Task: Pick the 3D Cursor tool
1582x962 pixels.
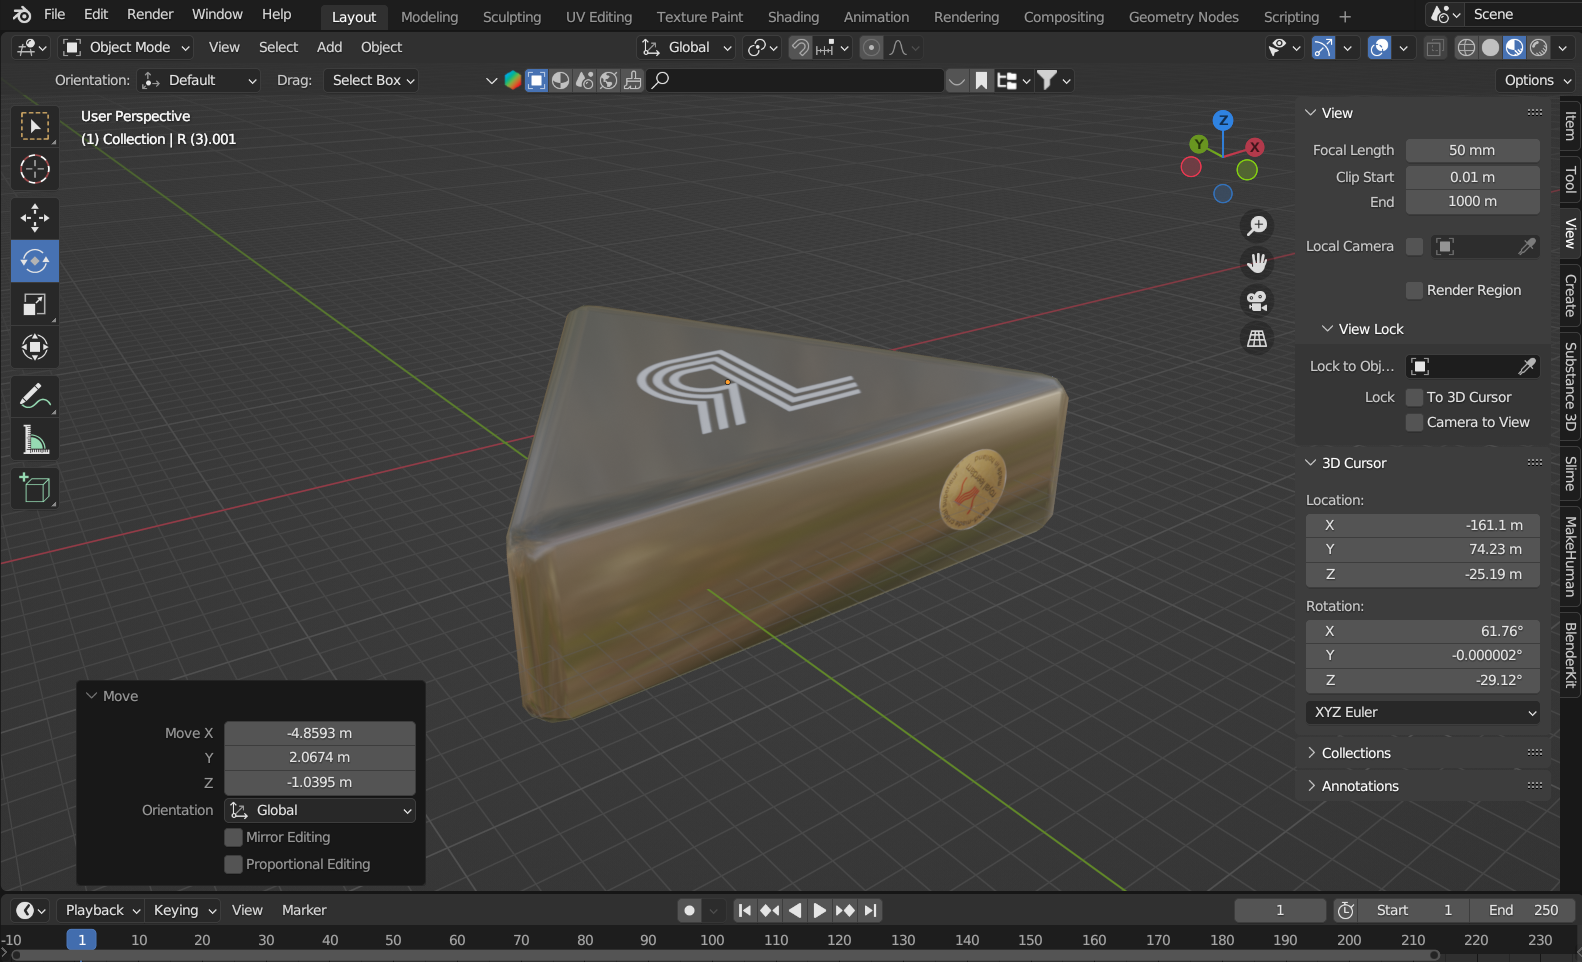Action: click(35, 170)
